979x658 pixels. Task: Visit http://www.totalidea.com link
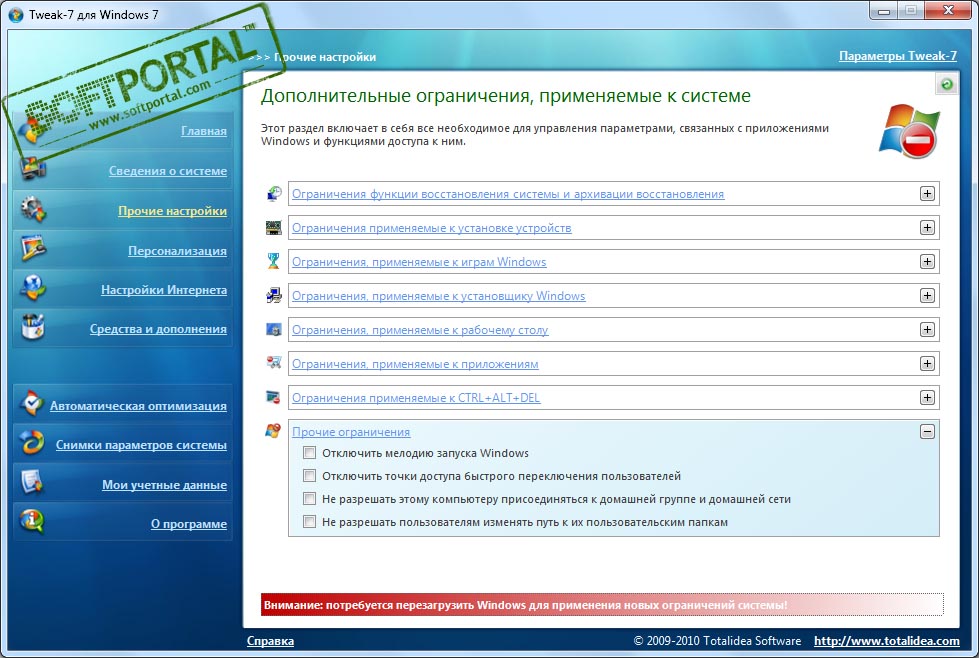coord(887,641)
